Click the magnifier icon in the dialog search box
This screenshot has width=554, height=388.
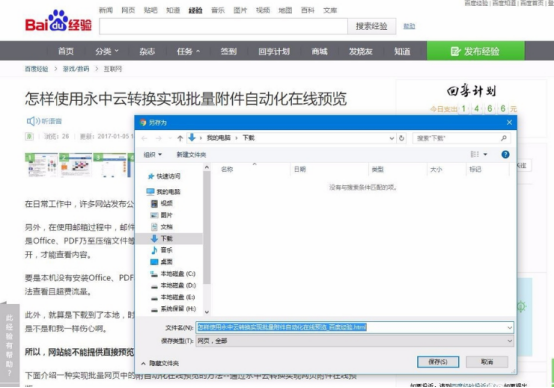(504, 138)
